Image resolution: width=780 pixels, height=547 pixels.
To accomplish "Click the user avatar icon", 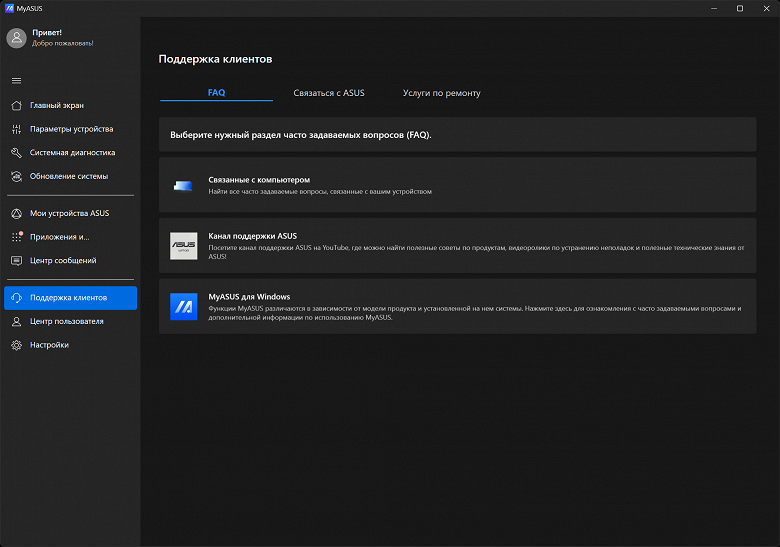I will [16, 38].
